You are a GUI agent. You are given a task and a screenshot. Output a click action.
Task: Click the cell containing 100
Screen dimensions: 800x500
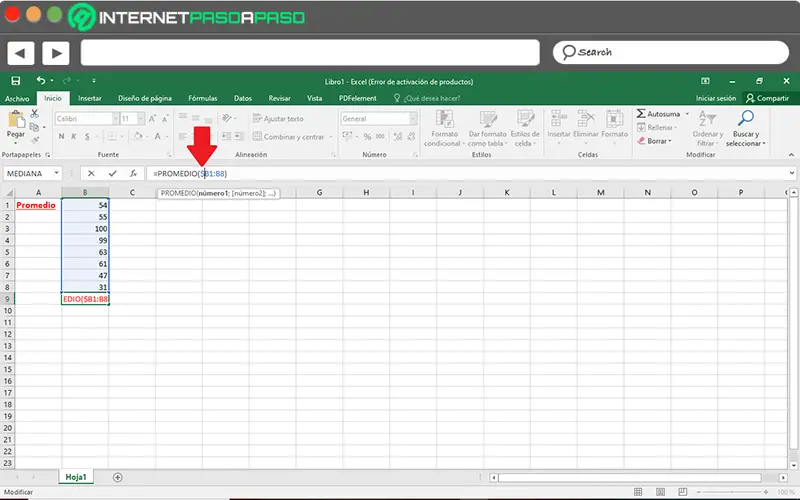coord(85,229)
